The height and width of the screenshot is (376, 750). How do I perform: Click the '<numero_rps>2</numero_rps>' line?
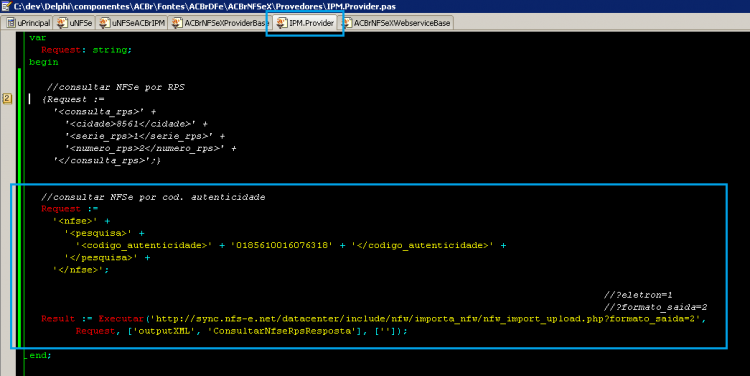[151, 148]
